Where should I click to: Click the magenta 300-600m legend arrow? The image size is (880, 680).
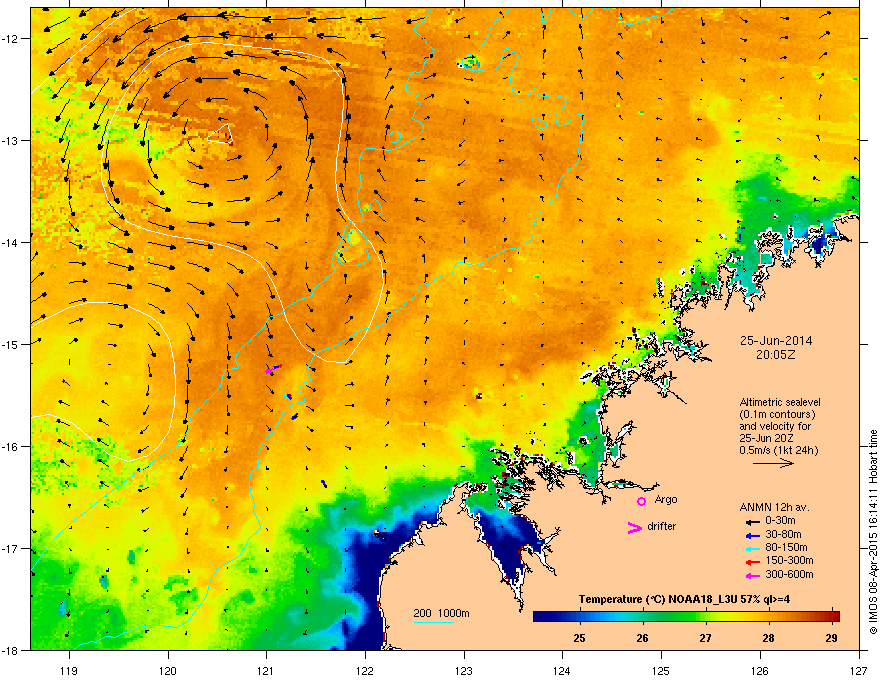[753, 575]
